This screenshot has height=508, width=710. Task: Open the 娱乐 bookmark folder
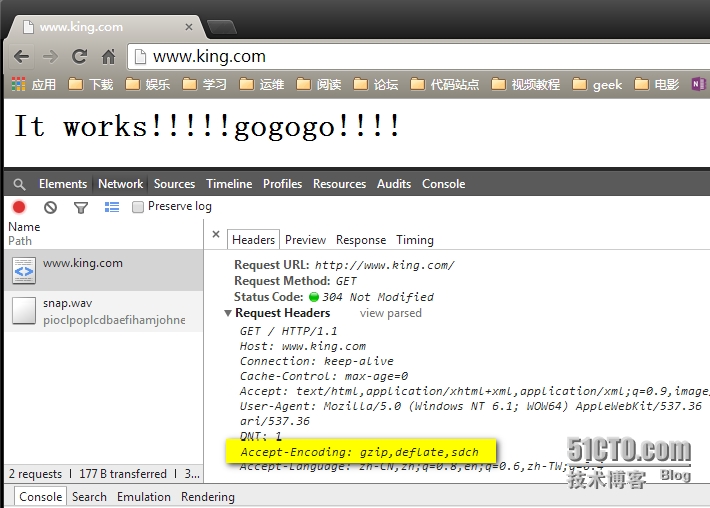147,84
